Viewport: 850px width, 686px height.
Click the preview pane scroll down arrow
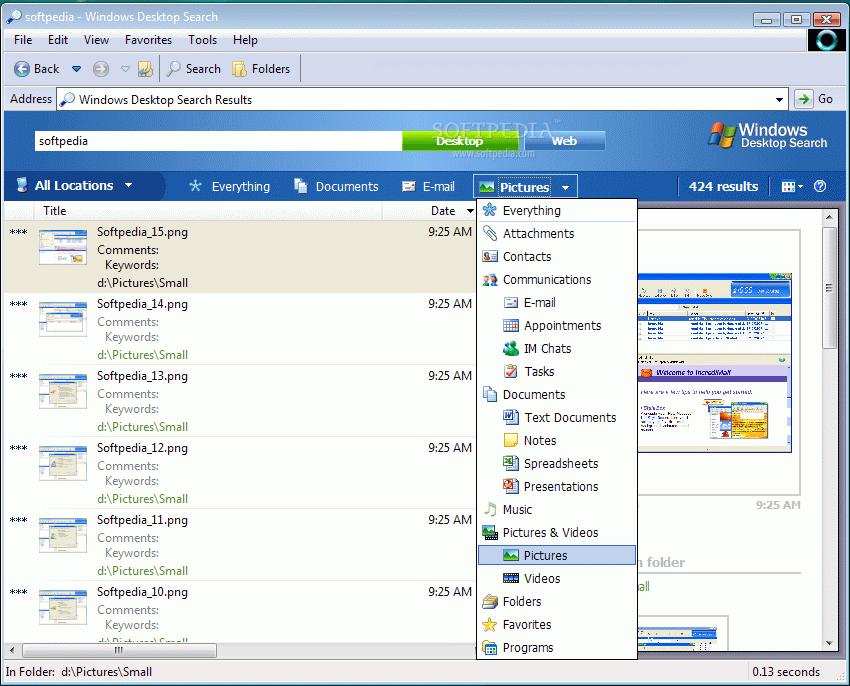829,644
